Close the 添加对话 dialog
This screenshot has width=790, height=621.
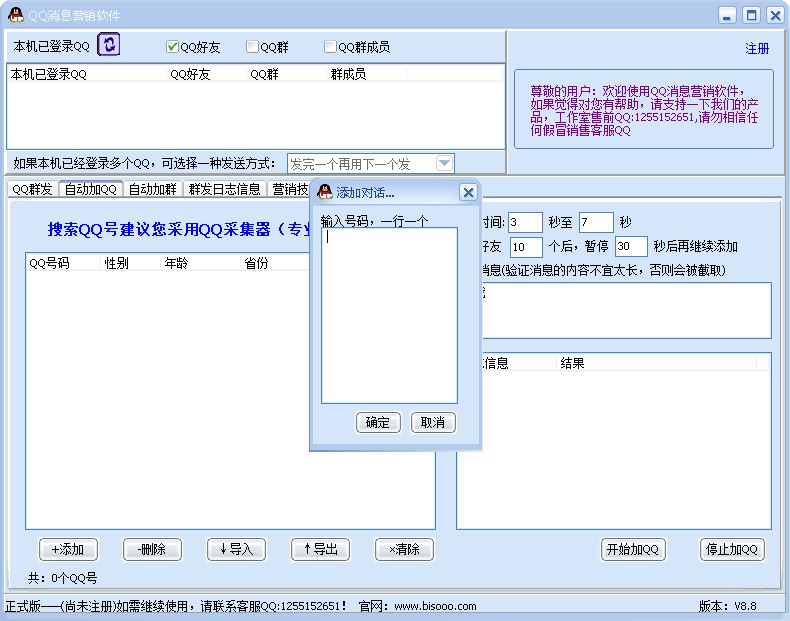[468, 192]
